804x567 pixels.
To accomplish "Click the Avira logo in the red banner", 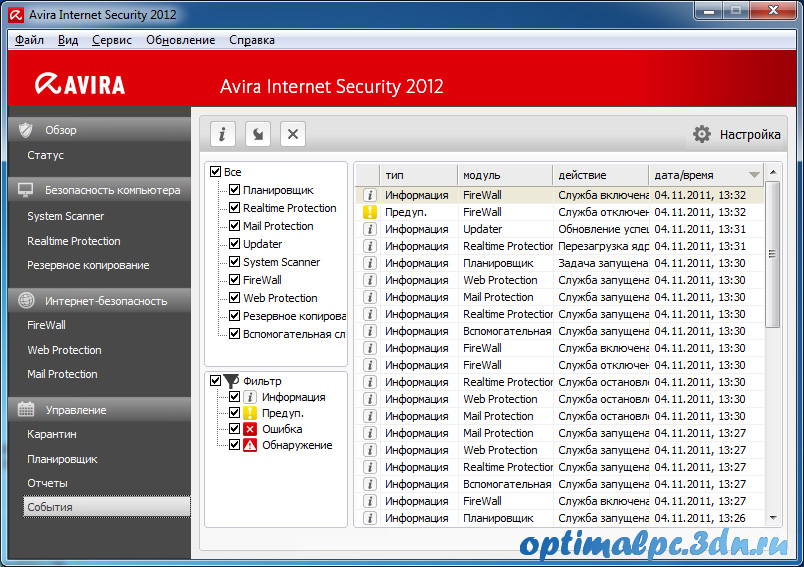I will (80, 85).
